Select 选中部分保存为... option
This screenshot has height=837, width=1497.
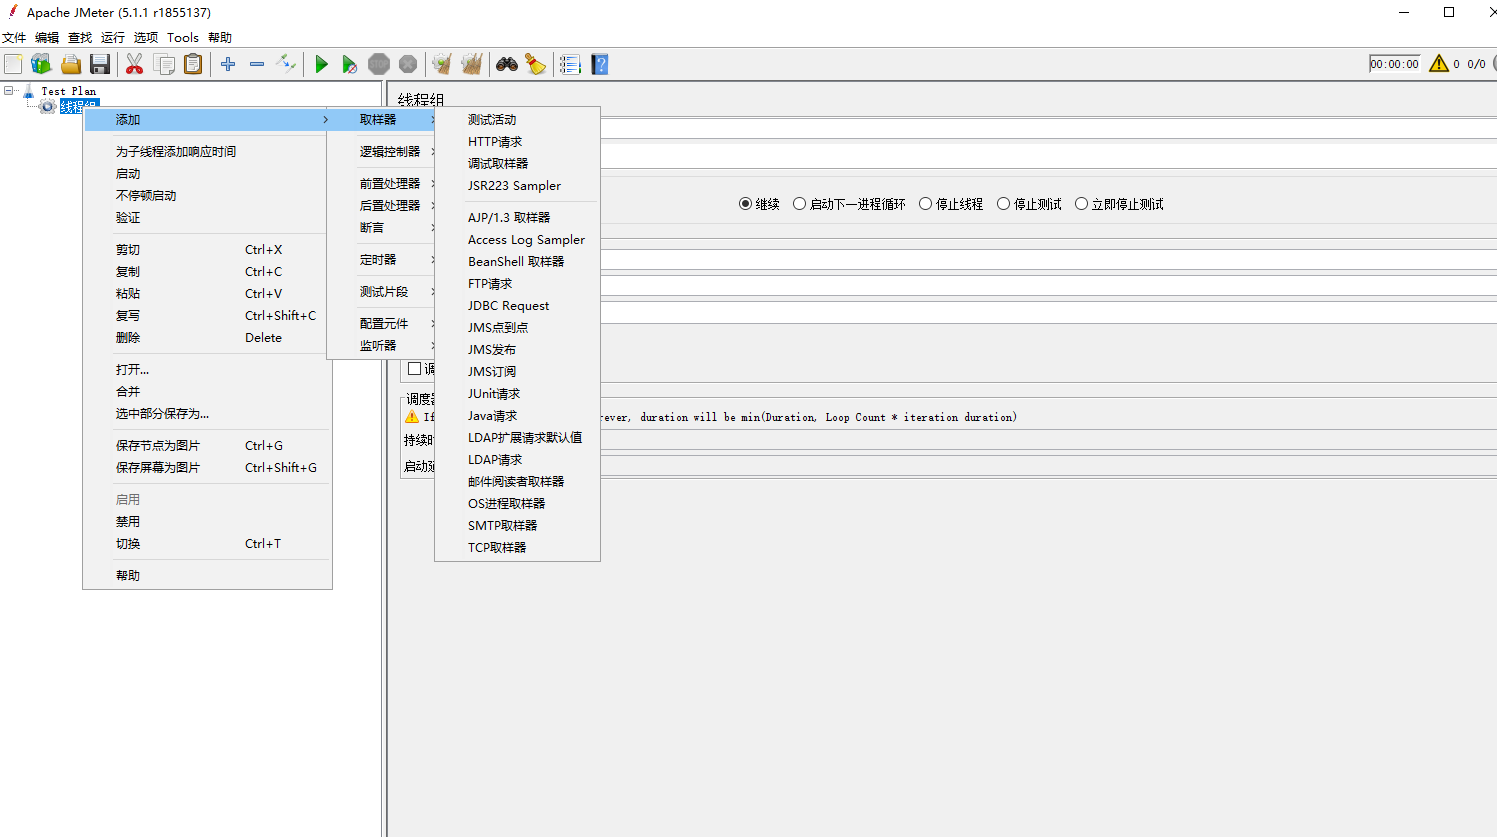point(207,414)
